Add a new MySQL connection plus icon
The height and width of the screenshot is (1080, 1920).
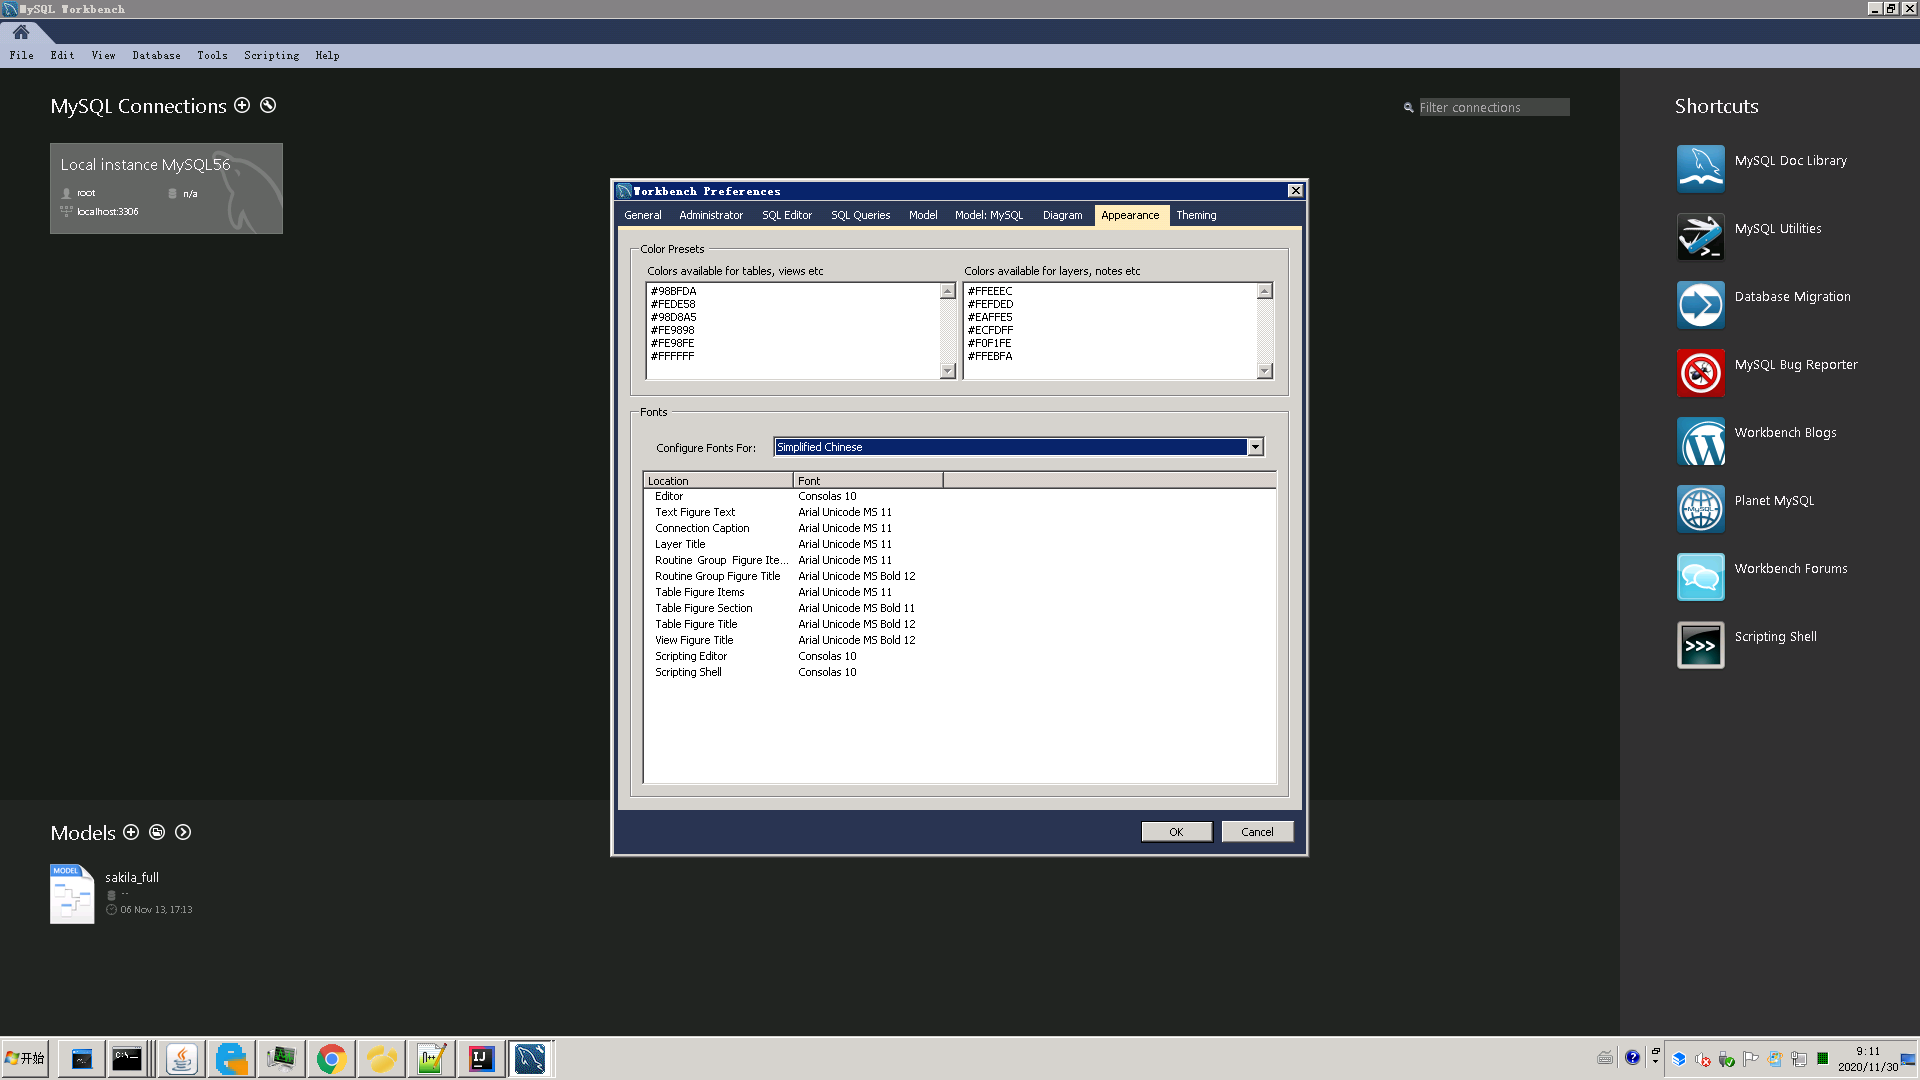pos(242,105)
